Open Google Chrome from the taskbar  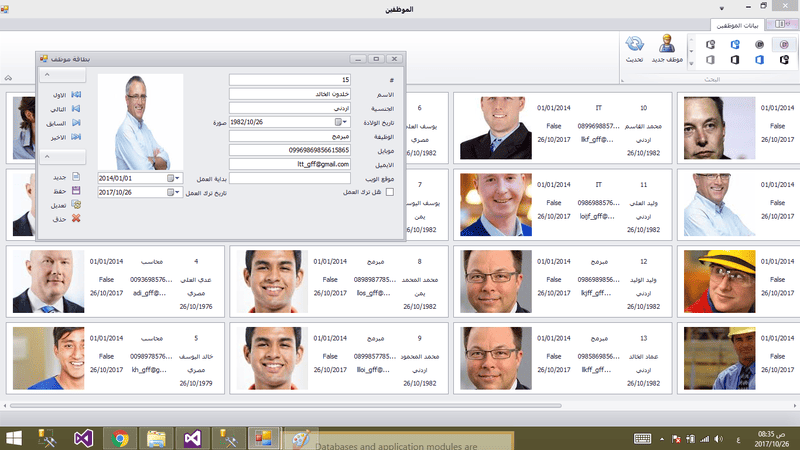(120, 438)
